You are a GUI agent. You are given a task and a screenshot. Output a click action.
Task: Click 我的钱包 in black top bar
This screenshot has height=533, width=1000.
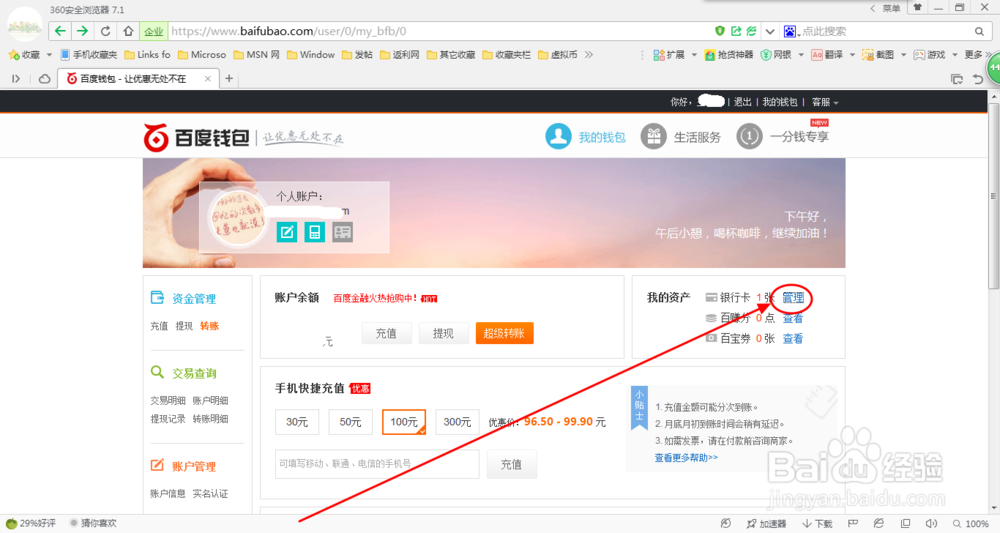point(780,102)
